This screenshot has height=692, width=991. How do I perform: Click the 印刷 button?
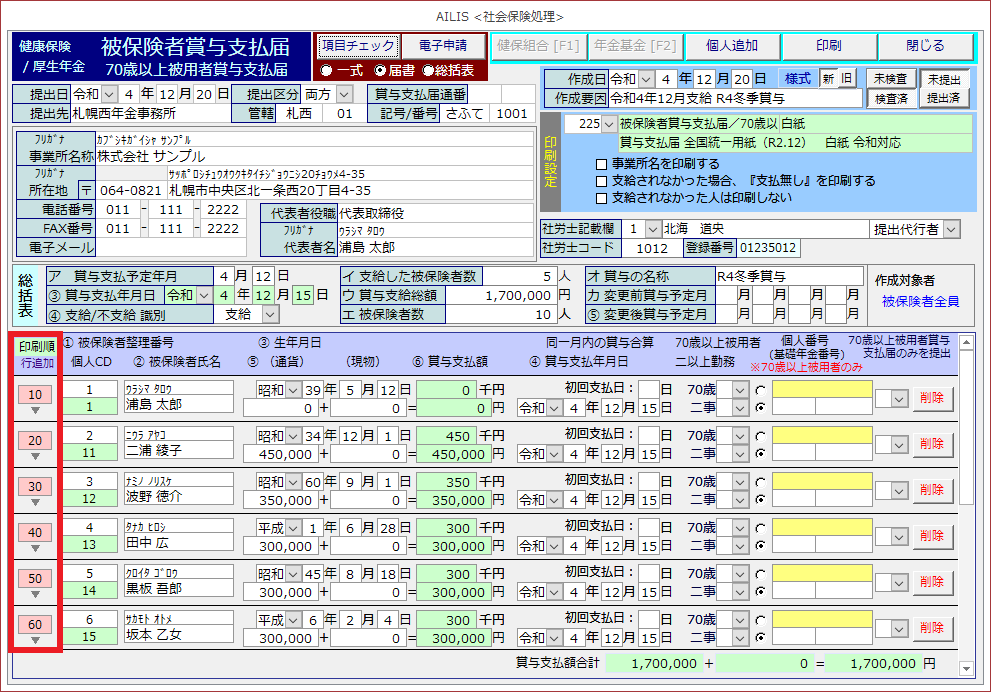coord(828,46)
